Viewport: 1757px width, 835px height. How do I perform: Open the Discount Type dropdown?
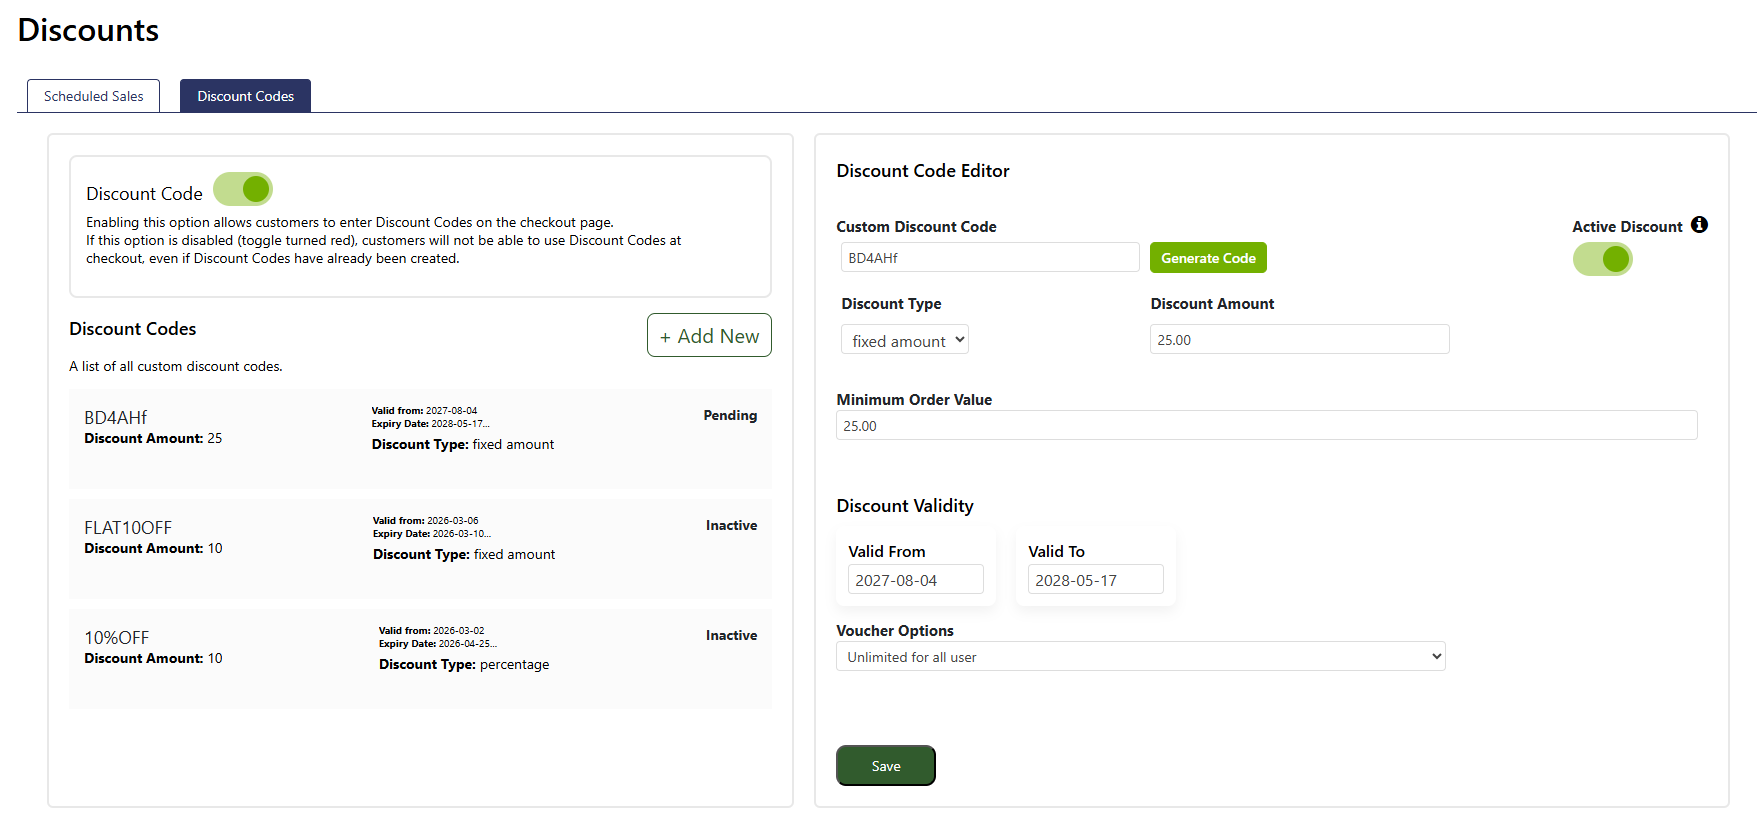click(x=905, y=340)
